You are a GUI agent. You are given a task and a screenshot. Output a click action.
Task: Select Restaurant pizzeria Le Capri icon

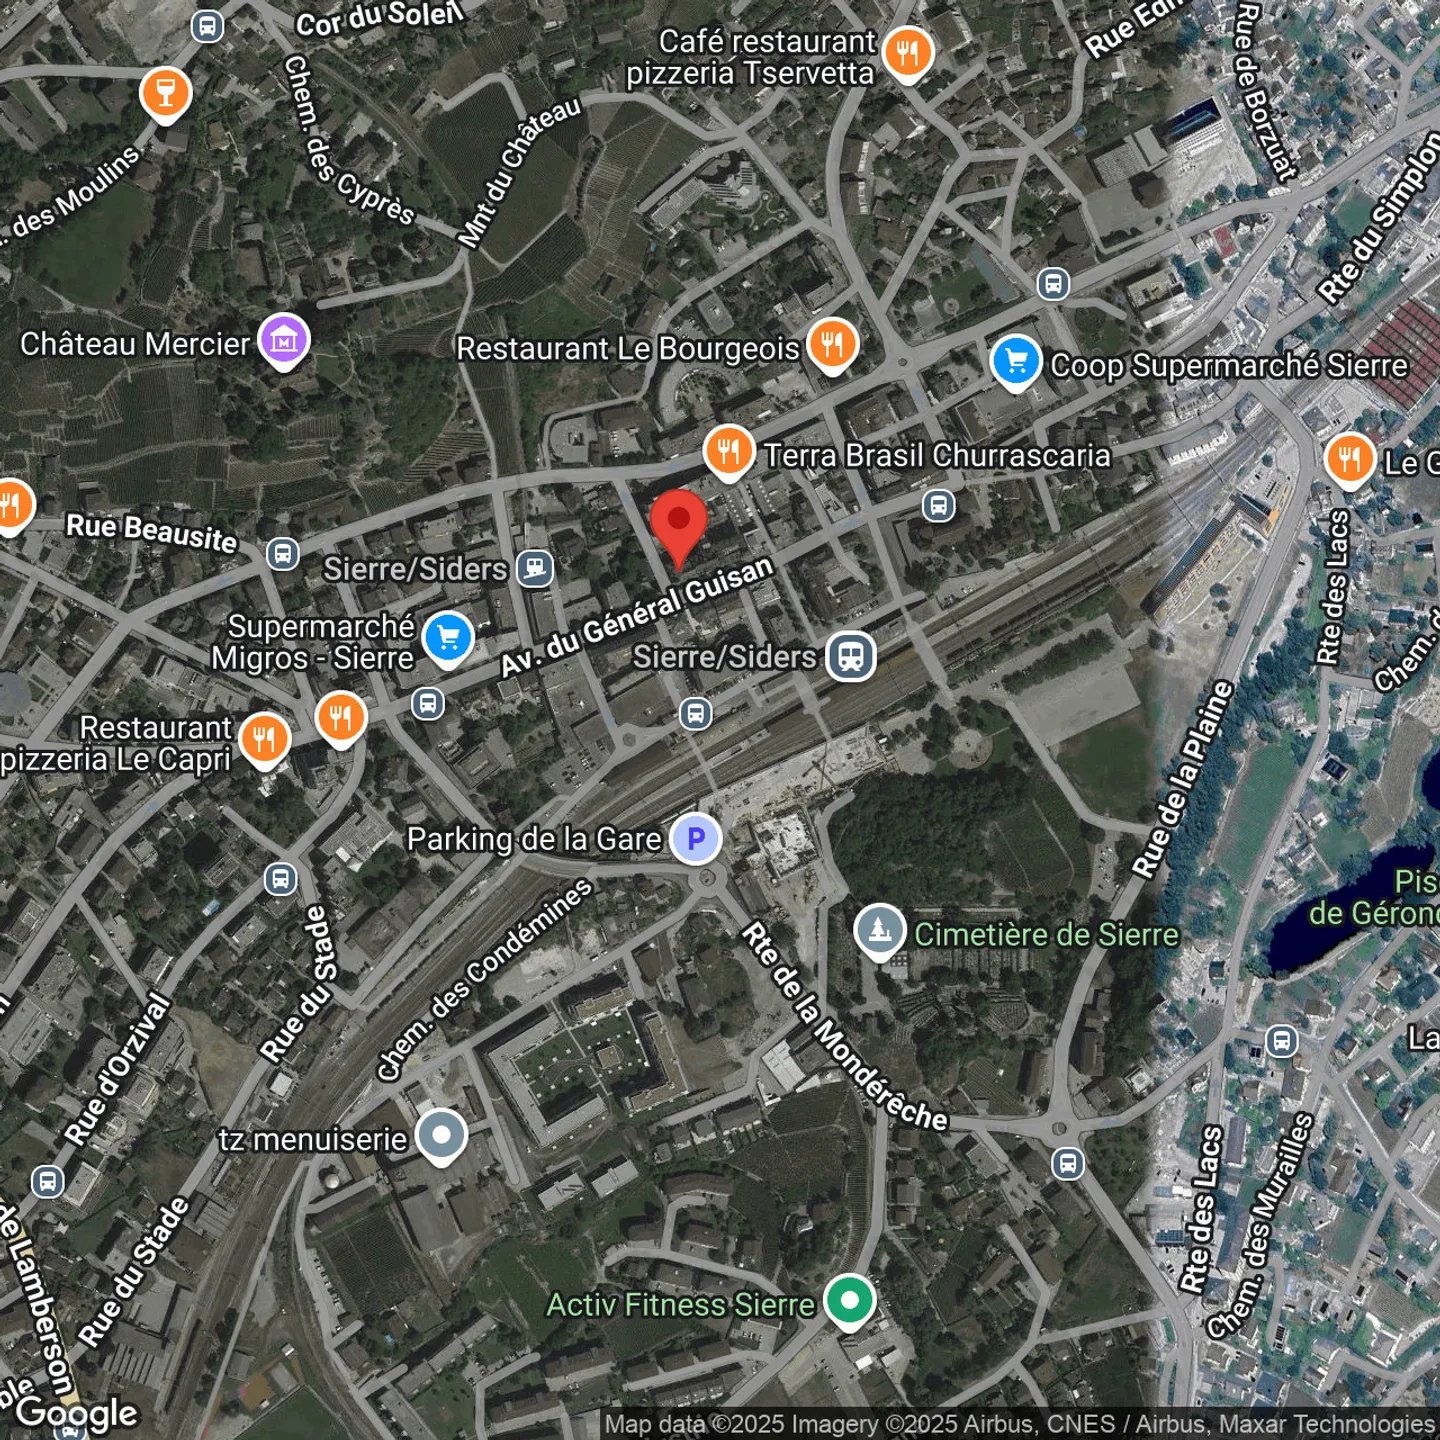[x=264, y=739]
